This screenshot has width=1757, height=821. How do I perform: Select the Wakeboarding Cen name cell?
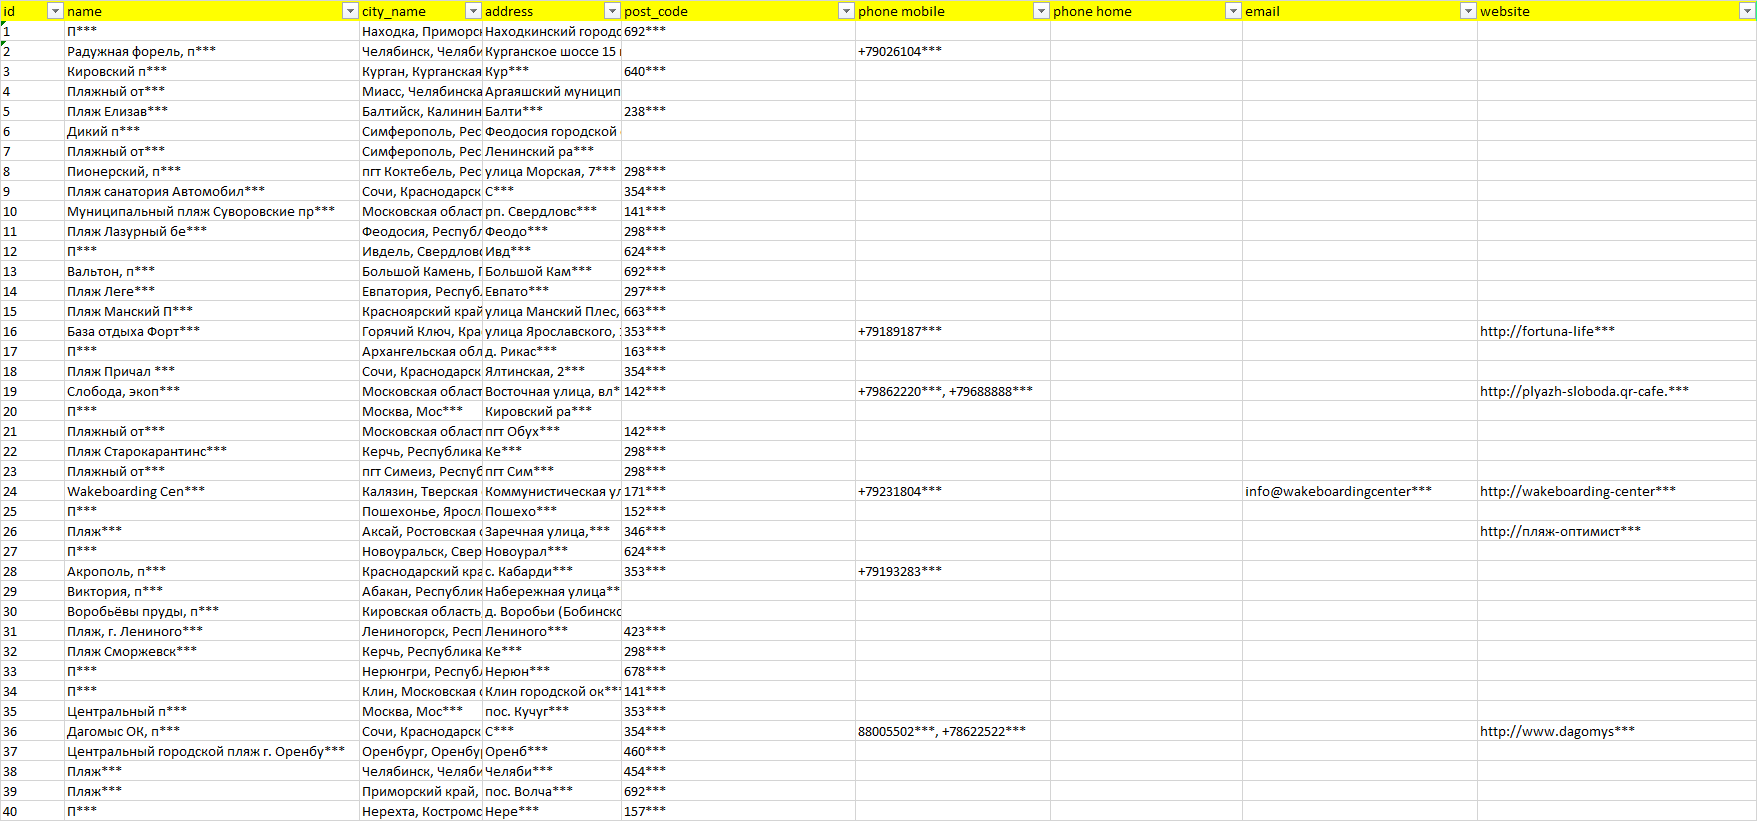(136, 491)
